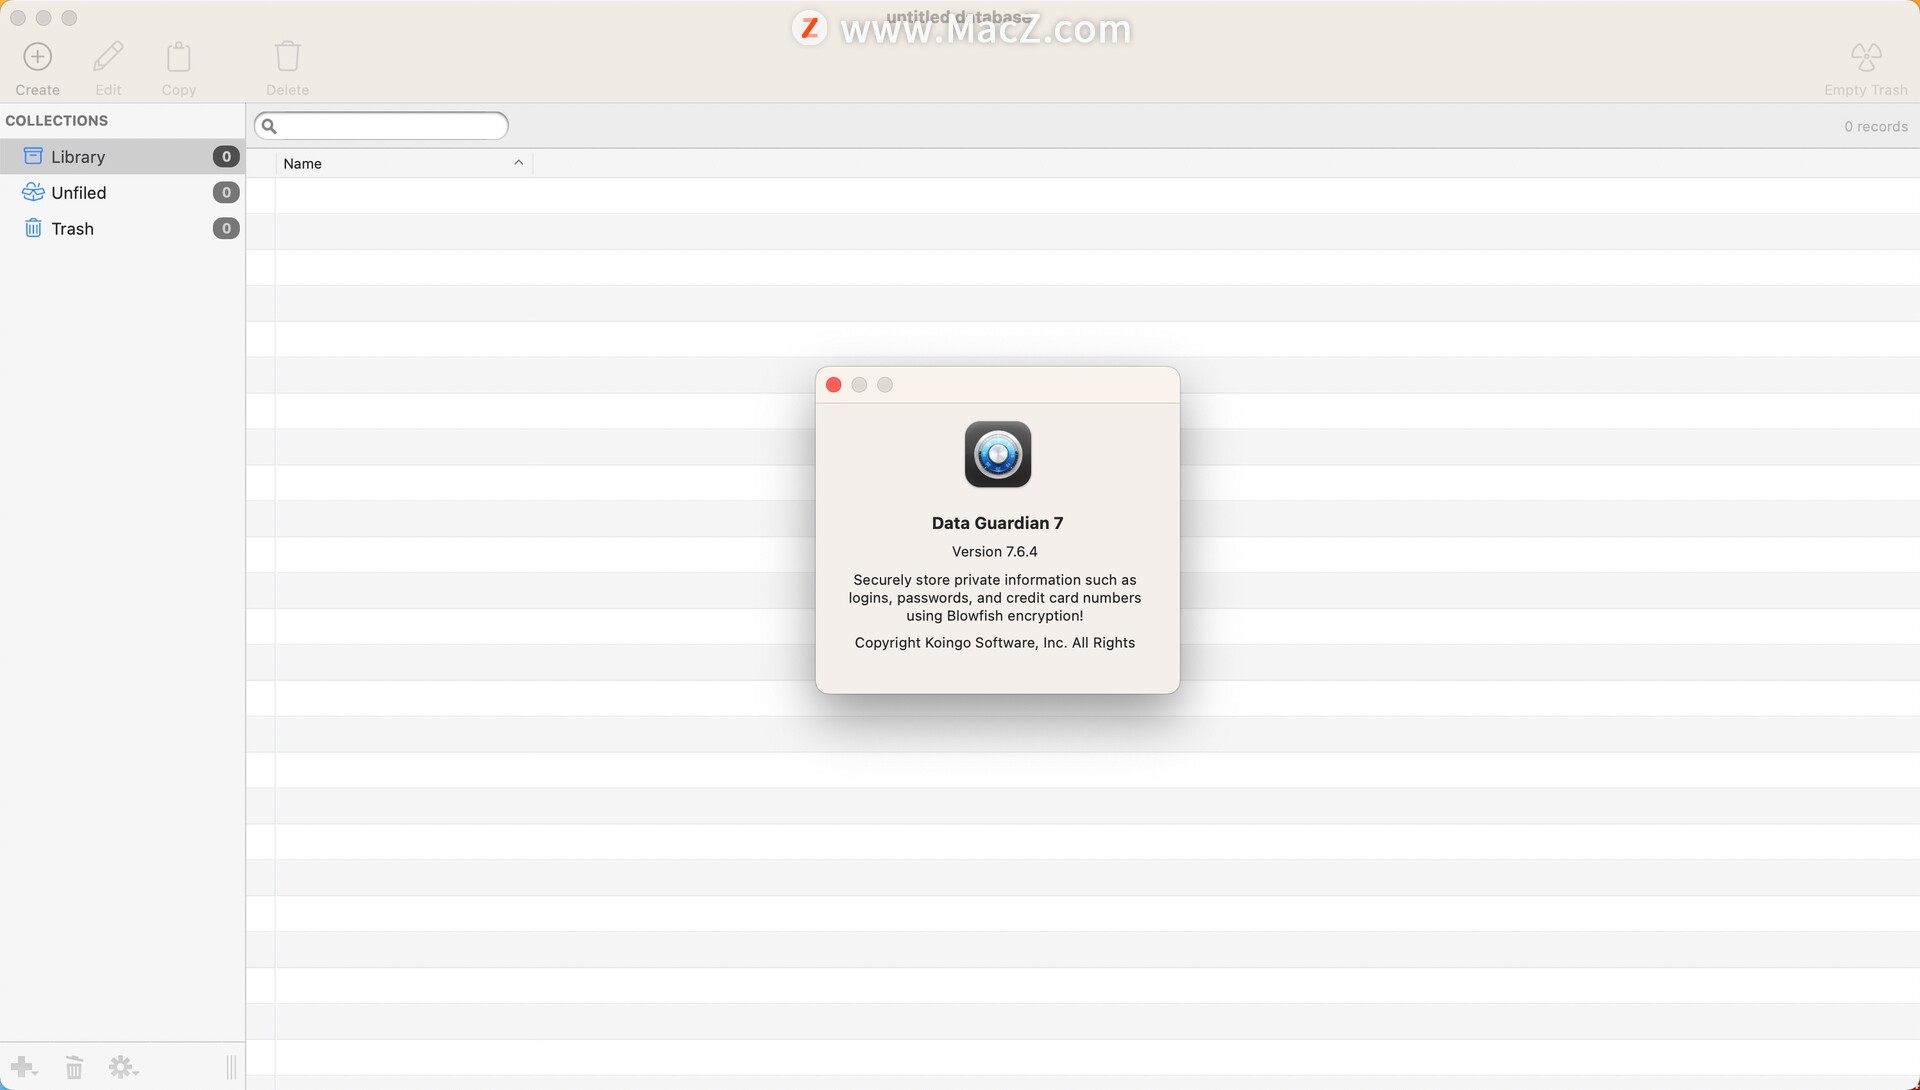Open the dropdown arrow beside the gear icon
This screenshot has height=1090, width=1920.
click(x=137, y=1072)
